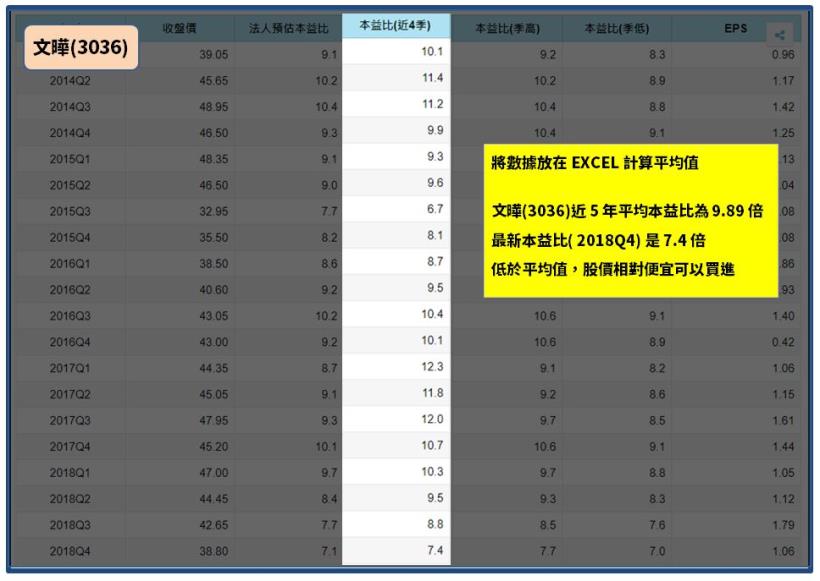Click the 2016Q4 row label

click(70, 342)
